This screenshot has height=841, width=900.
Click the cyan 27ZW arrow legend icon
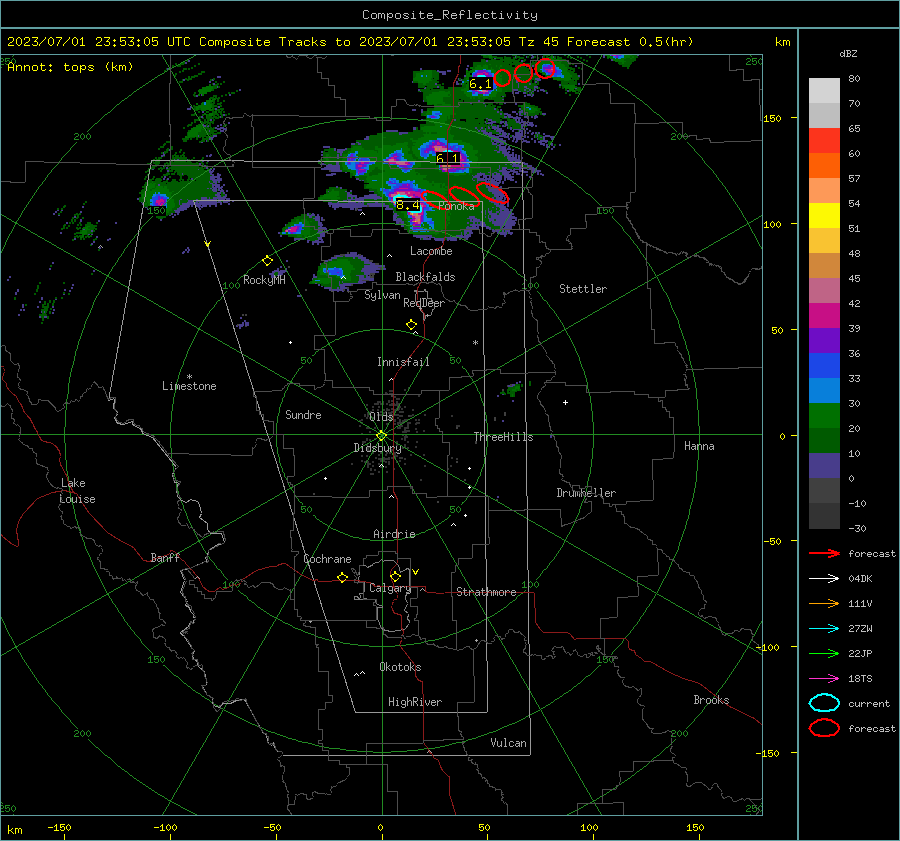coord(824,629)
